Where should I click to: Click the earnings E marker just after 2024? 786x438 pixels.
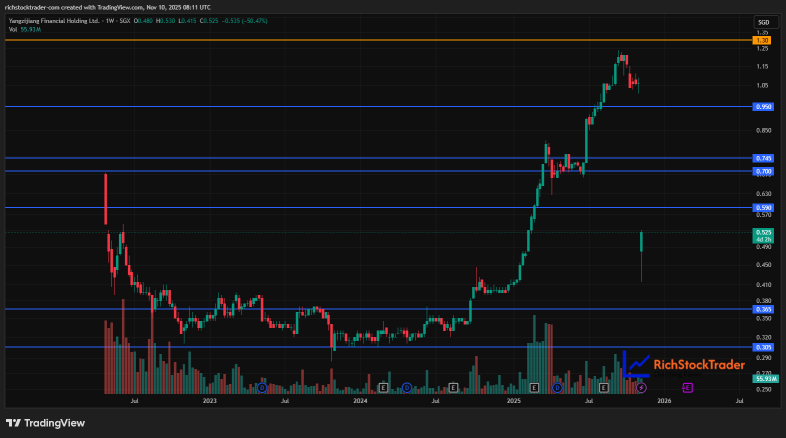point(383,387)
